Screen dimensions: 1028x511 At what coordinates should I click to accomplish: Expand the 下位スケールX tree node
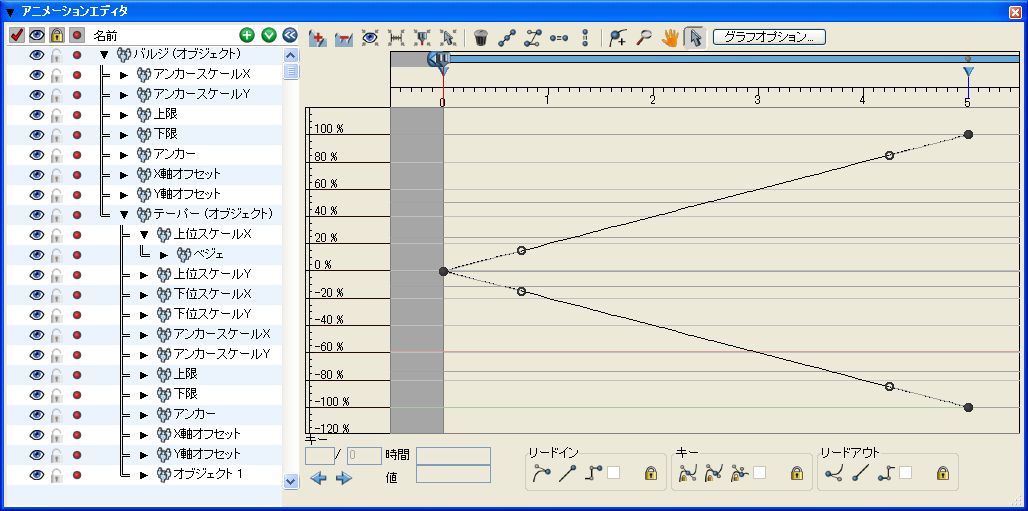coord(144,295)
